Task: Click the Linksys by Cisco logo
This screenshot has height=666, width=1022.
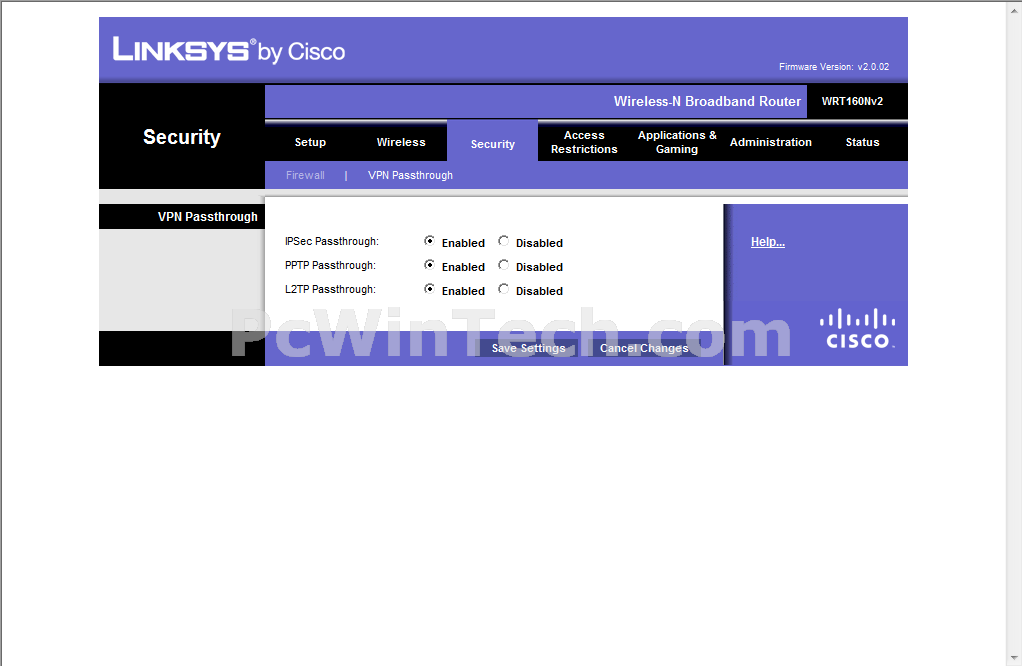Action: click(x=229, y=50)
